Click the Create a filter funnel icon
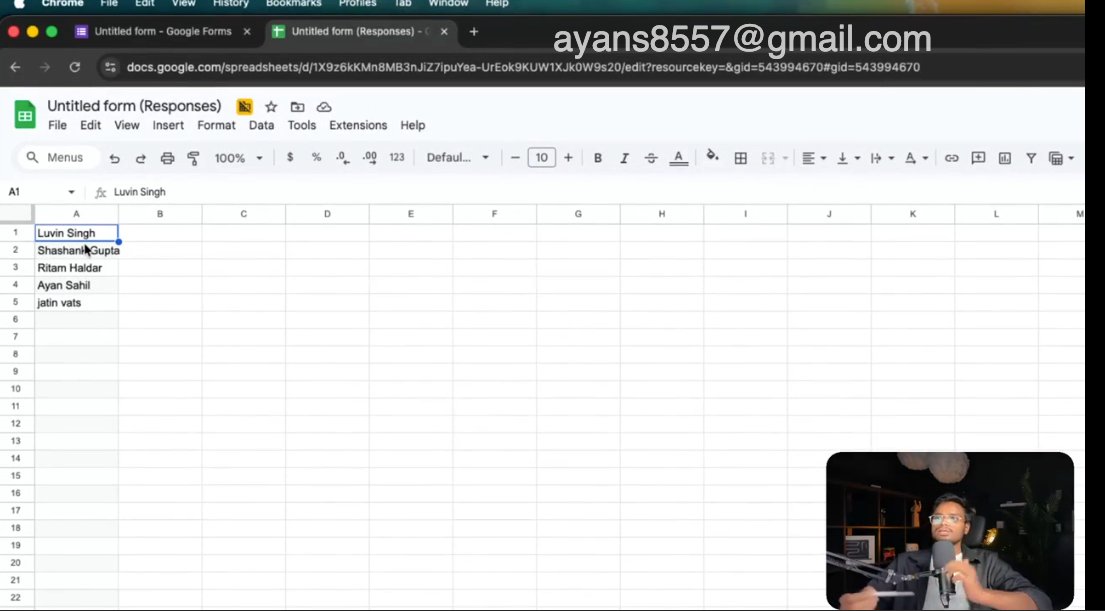Image resolution: width=1105 pixels, height=611 pixels. tap(1031, 159)
